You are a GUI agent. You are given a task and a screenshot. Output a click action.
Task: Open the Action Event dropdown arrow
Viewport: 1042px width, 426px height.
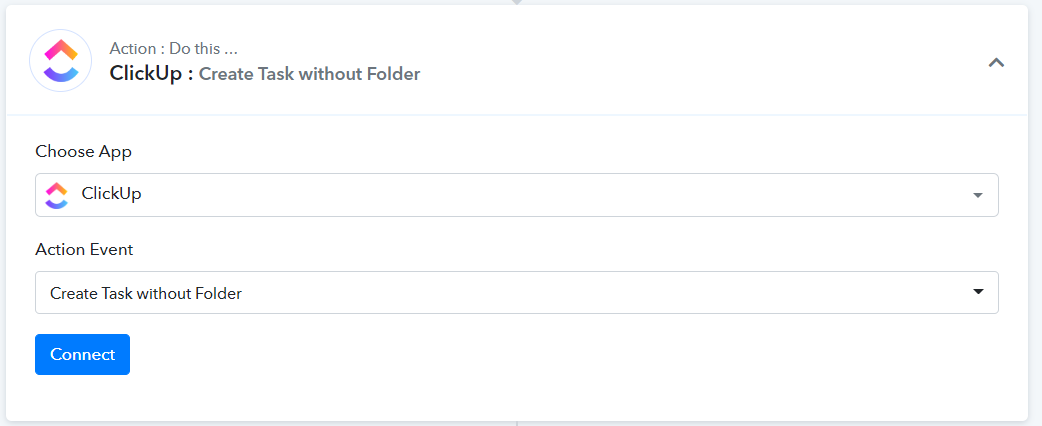(x=977, y=292)
